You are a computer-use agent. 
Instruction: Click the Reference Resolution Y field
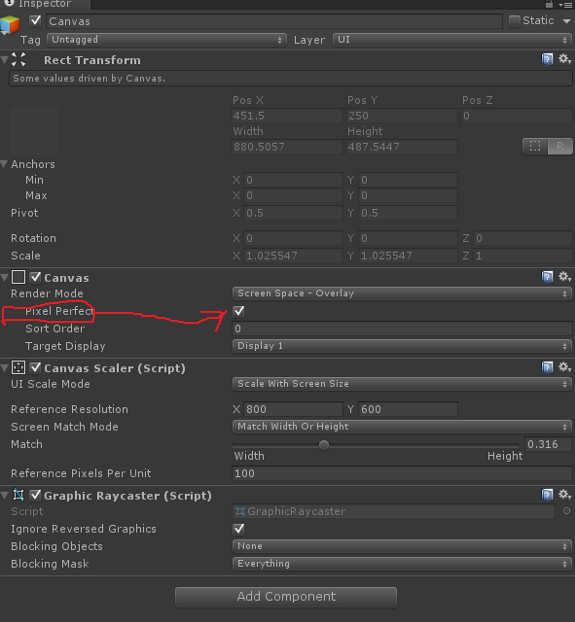click(x=408, y=409)
